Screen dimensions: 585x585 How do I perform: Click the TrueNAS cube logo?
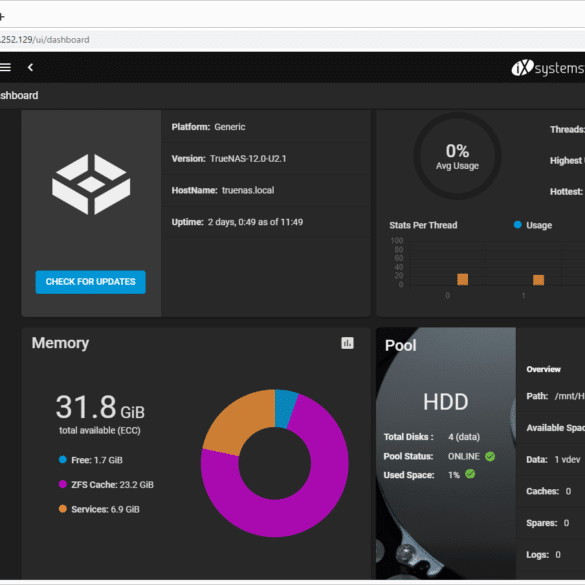pos(91,184)
